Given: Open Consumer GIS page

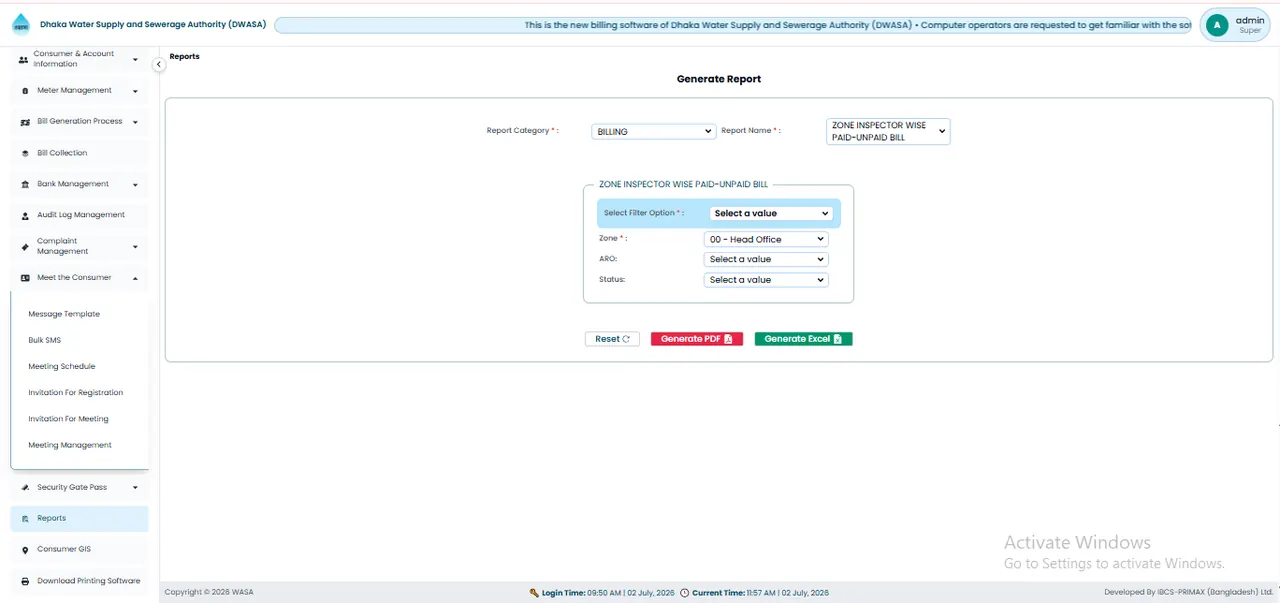Looking at the screenshot, I should (x=79, y=550).
